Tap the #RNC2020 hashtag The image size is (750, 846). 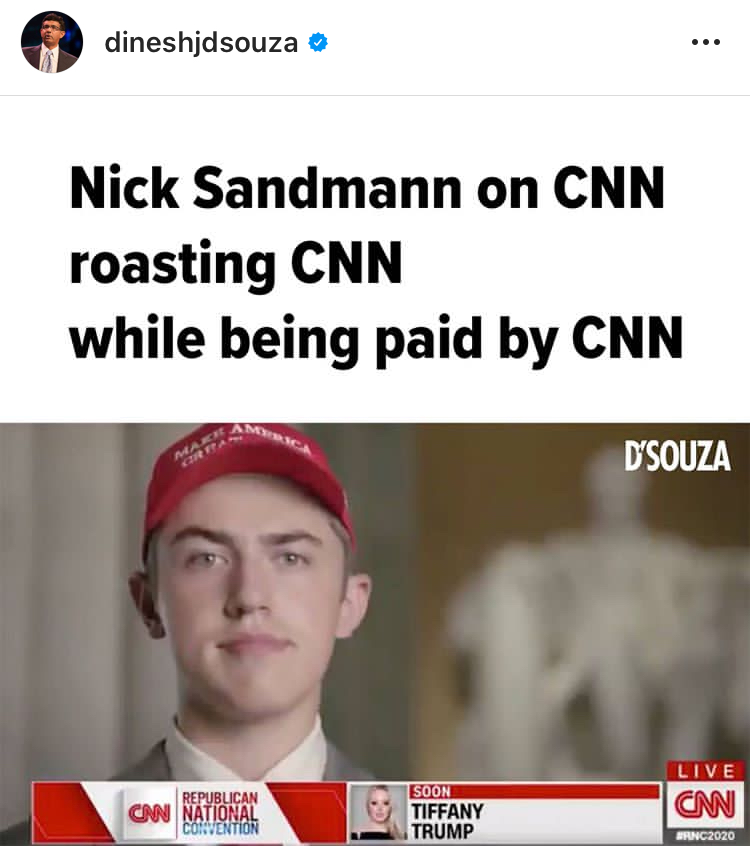click(706, 836)
